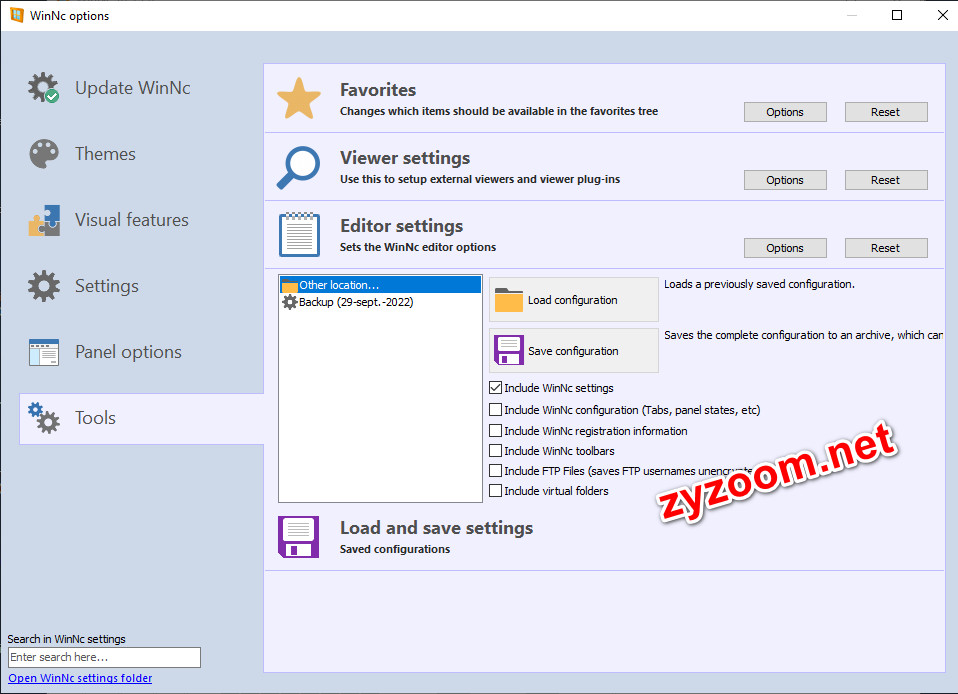
Task: Switch to Panel options section
Action: [x=128, y=352]
